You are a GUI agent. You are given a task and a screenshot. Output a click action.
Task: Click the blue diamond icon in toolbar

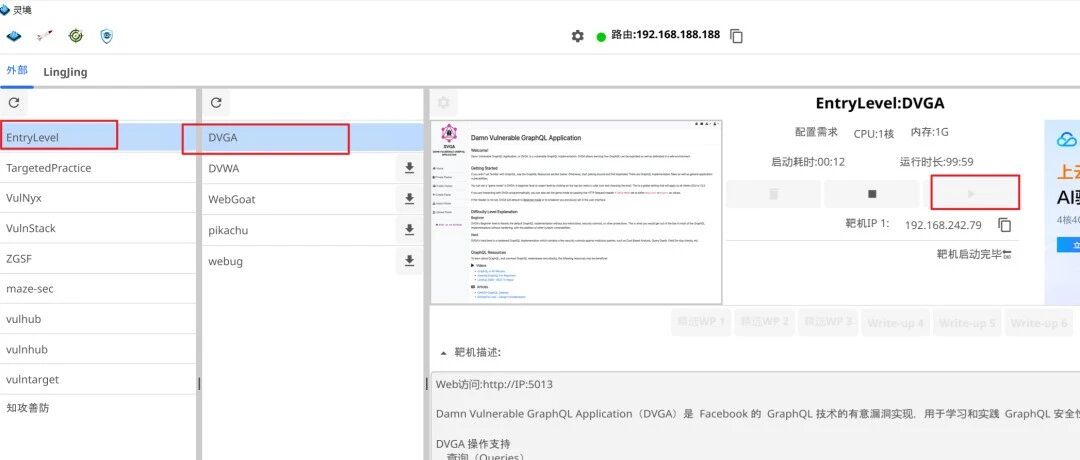tap(13, 36)
